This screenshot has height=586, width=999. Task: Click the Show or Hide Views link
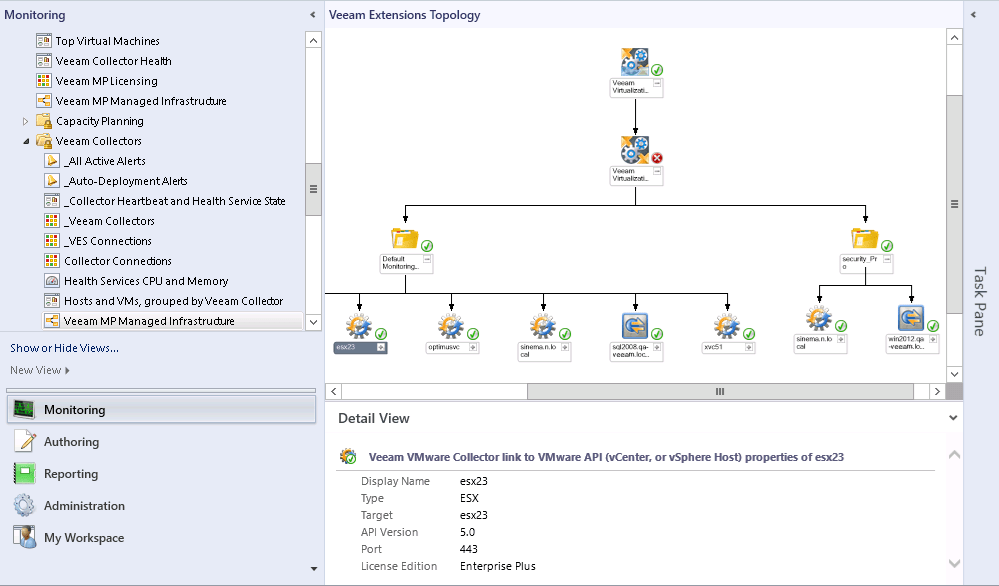pos(64,347)
